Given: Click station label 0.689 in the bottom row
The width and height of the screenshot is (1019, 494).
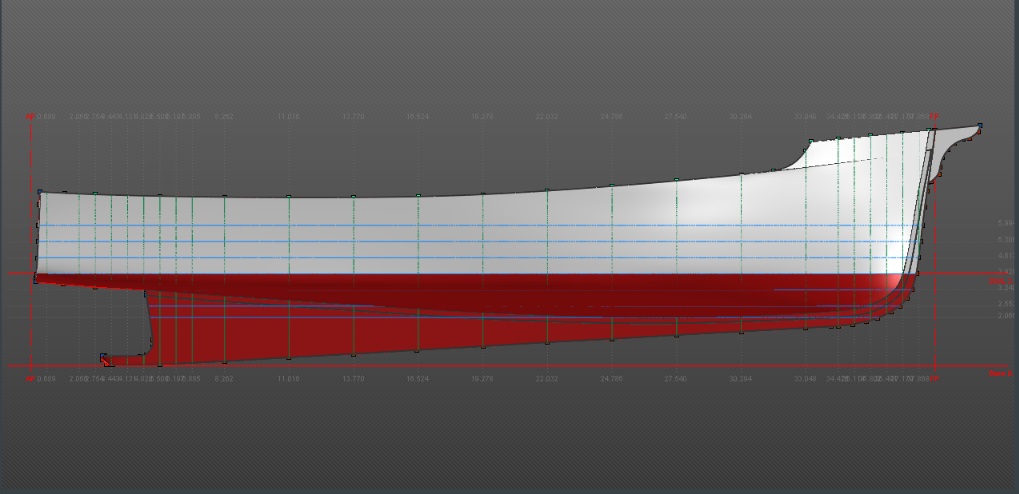Looking at the screenshot, I should coord(46,378).
